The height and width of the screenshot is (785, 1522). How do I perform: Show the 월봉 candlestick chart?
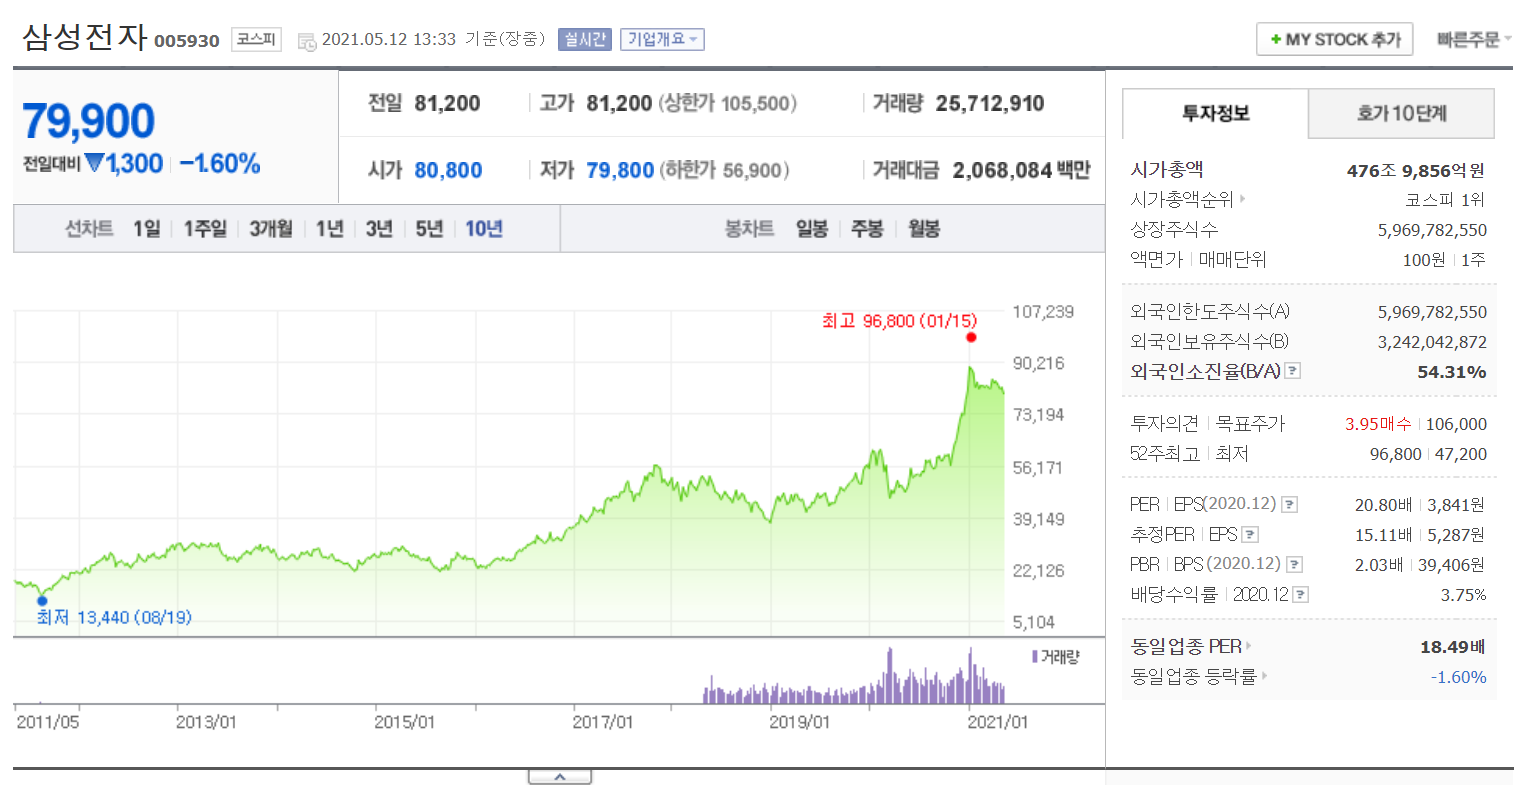(x=924, y=229)
